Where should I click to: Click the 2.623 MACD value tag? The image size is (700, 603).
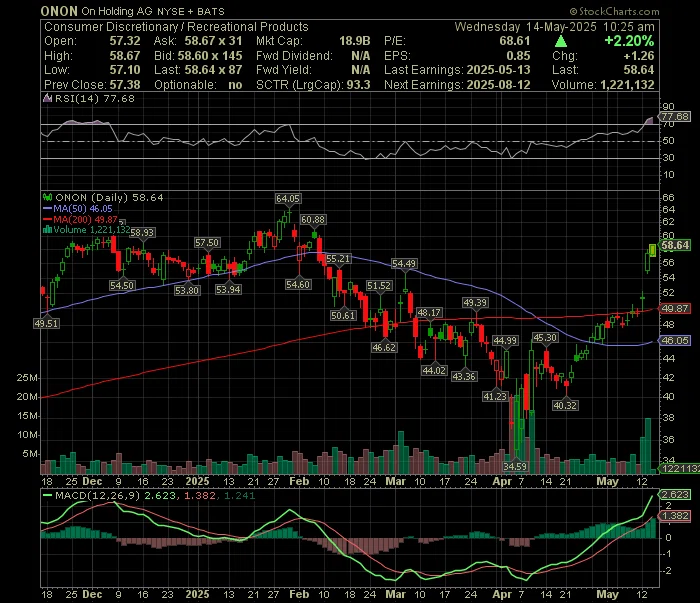click(675, 495)
